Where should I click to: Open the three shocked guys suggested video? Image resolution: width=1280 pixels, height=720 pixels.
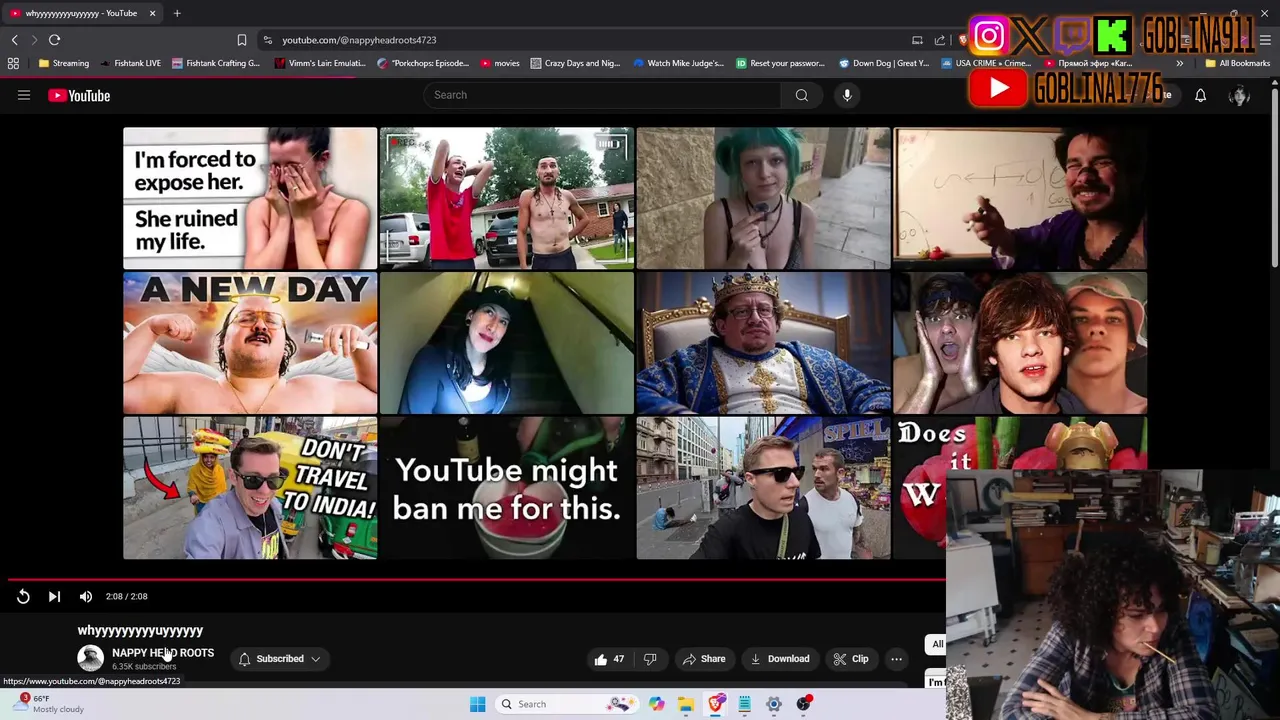coord(1020,343)
